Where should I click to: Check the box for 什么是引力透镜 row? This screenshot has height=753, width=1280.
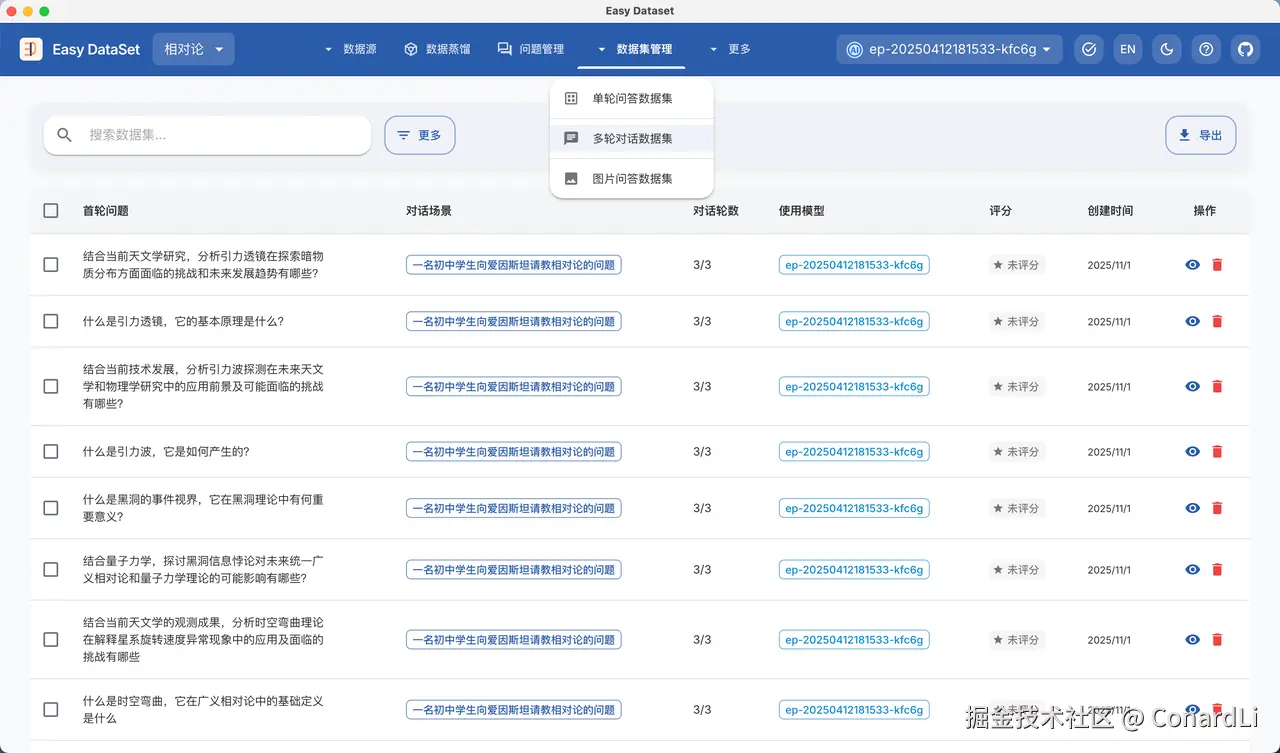point(51,322)
